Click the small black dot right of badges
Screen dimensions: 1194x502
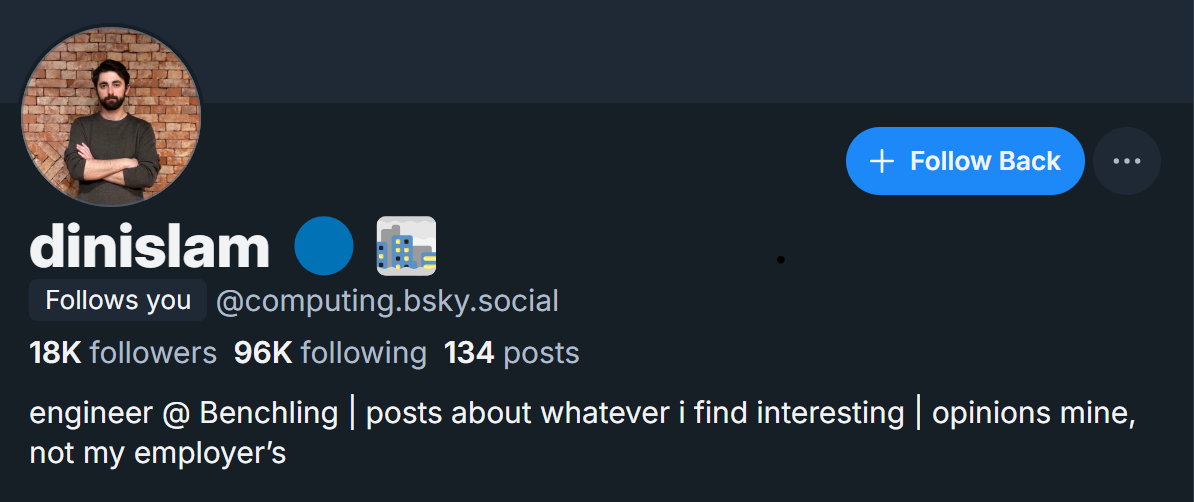tap(780, 260)
